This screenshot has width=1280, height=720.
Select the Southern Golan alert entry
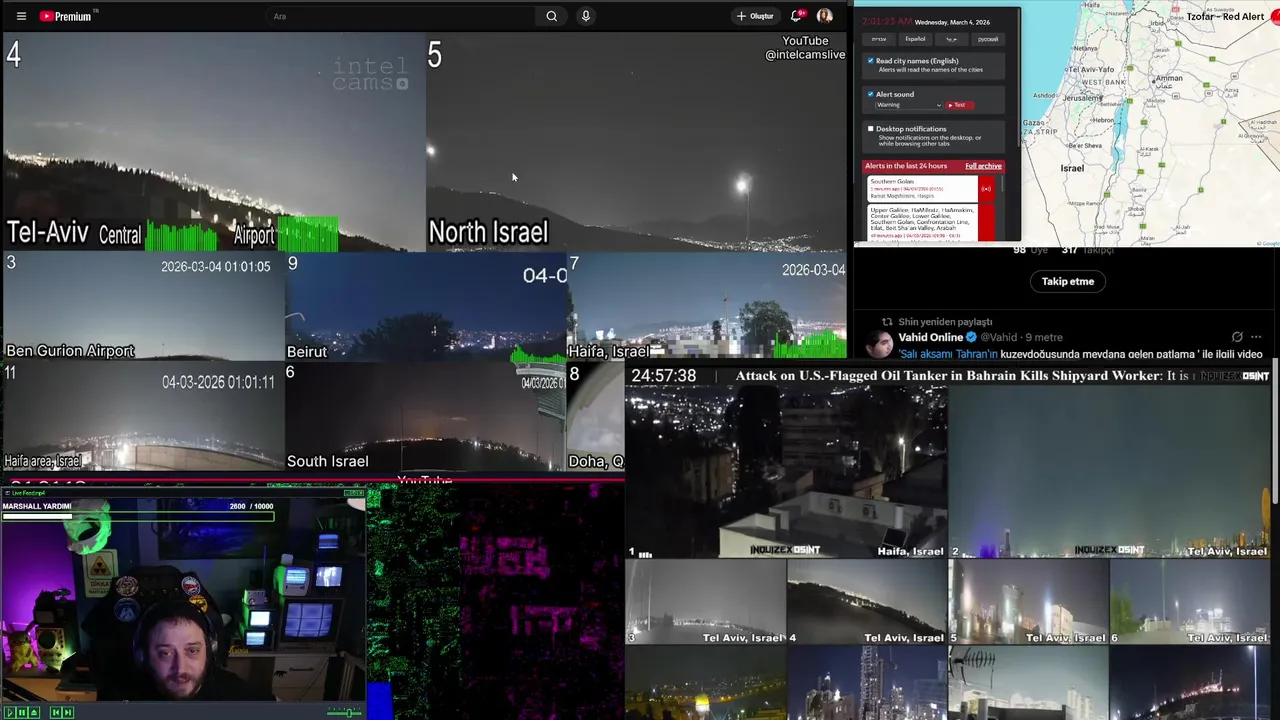pyautogui.click(x=922, y=189)
